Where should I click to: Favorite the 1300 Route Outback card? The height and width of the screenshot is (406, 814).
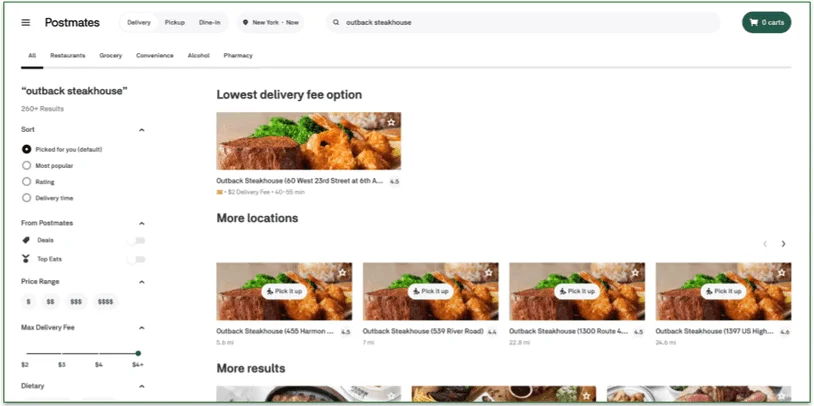click(x=635, y=273)
